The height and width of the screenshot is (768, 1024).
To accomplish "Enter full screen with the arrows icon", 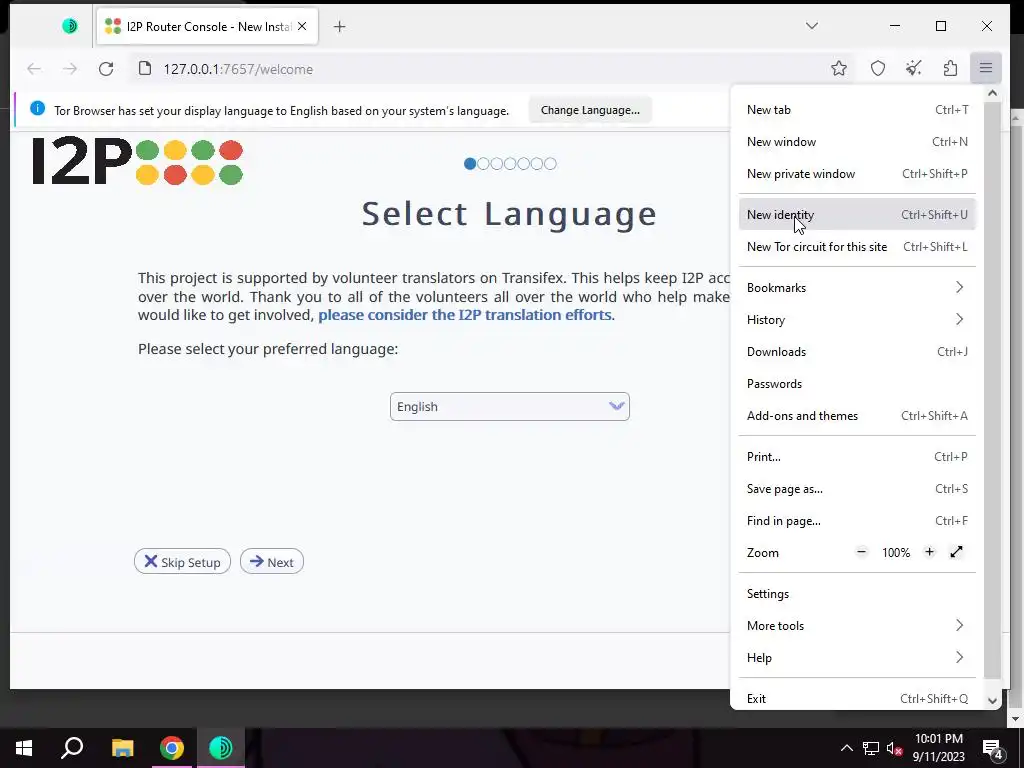I will click(x=957, y=552).
